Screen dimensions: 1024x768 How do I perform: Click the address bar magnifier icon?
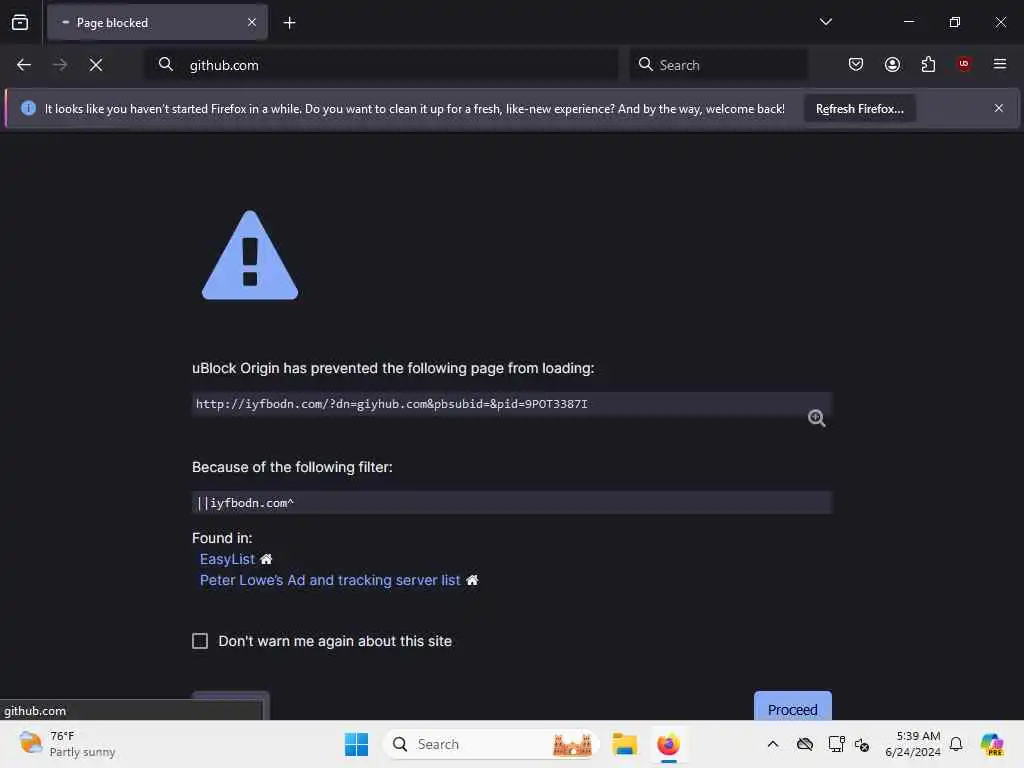point(166,64)
